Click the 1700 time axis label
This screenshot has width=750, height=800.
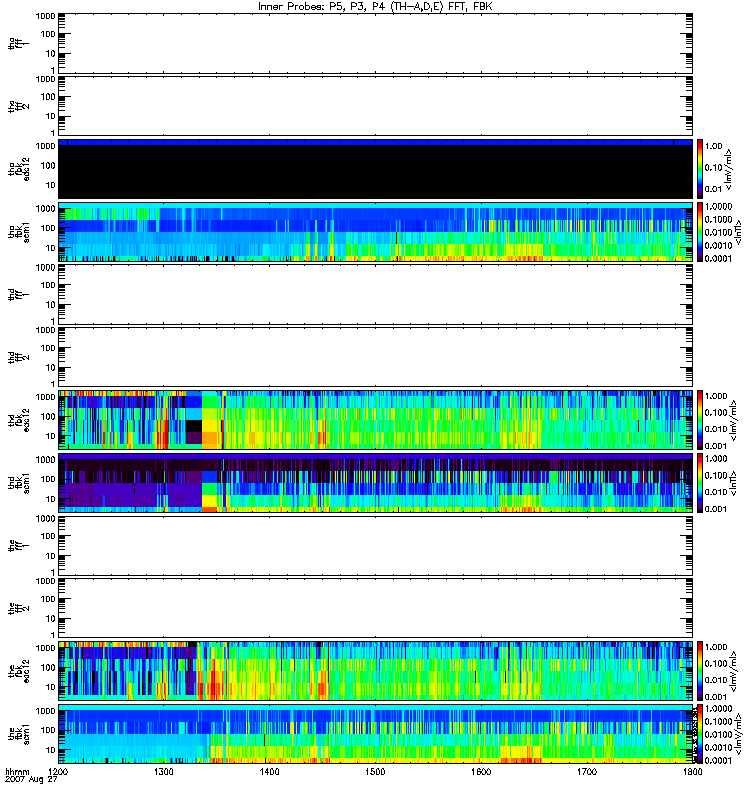(x=587, y=771)
